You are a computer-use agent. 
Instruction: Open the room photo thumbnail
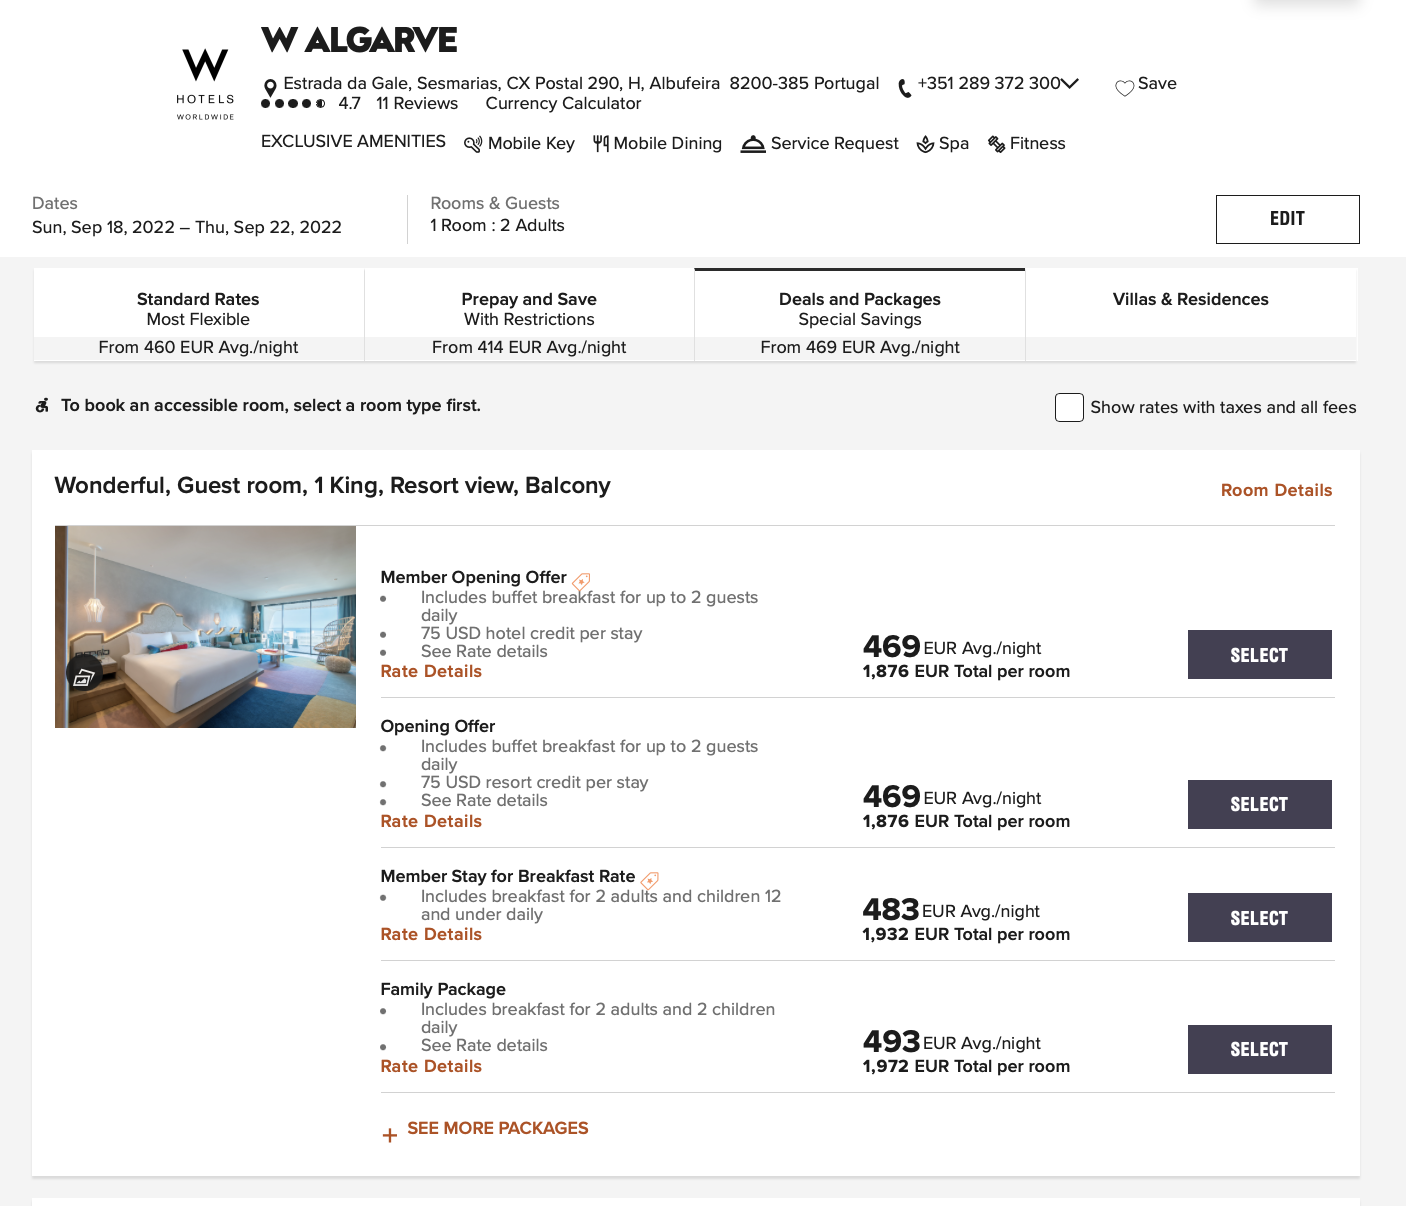205,627
